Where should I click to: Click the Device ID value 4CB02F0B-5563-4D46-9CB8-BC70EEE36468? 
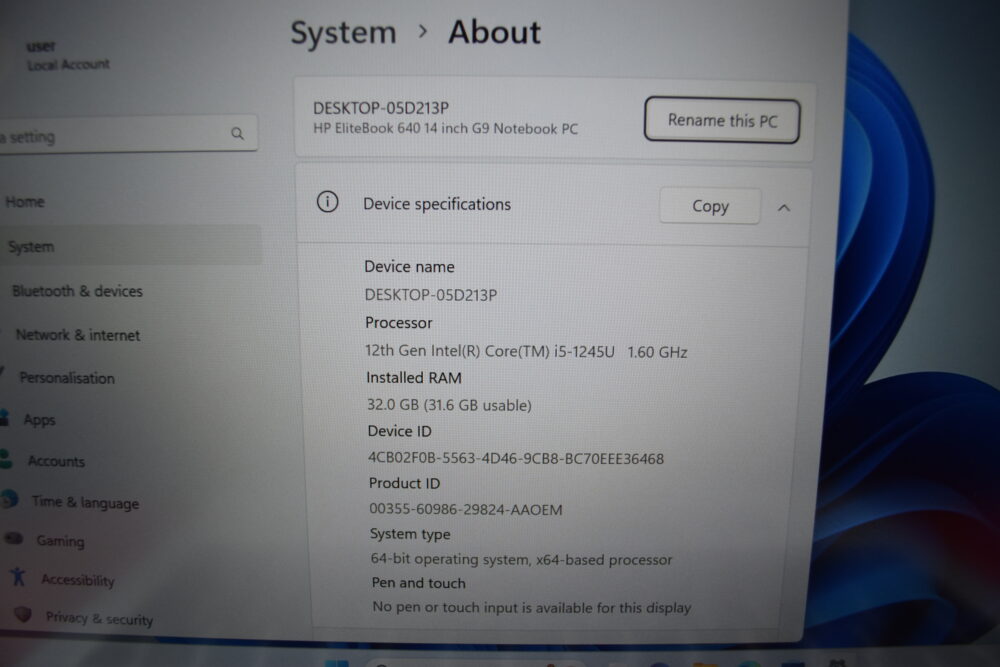pos(516,458)
